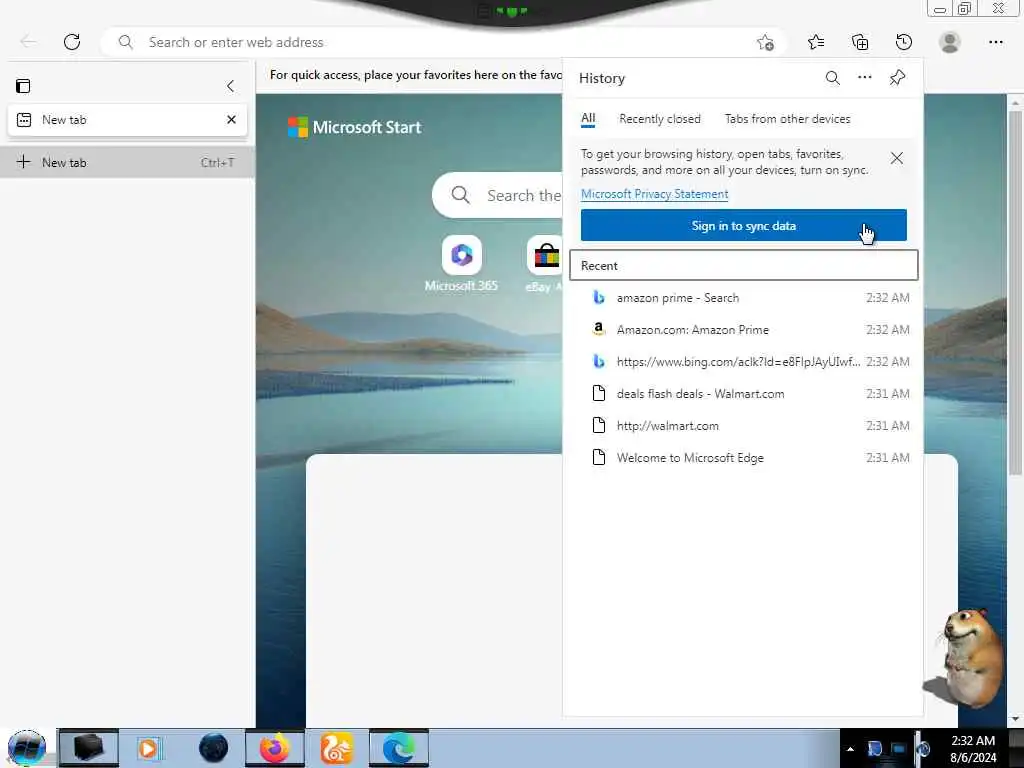The image size is (1024, 768).
Task: Open Welcome to Microsoft Edge entry
Action: coord(744,458)
